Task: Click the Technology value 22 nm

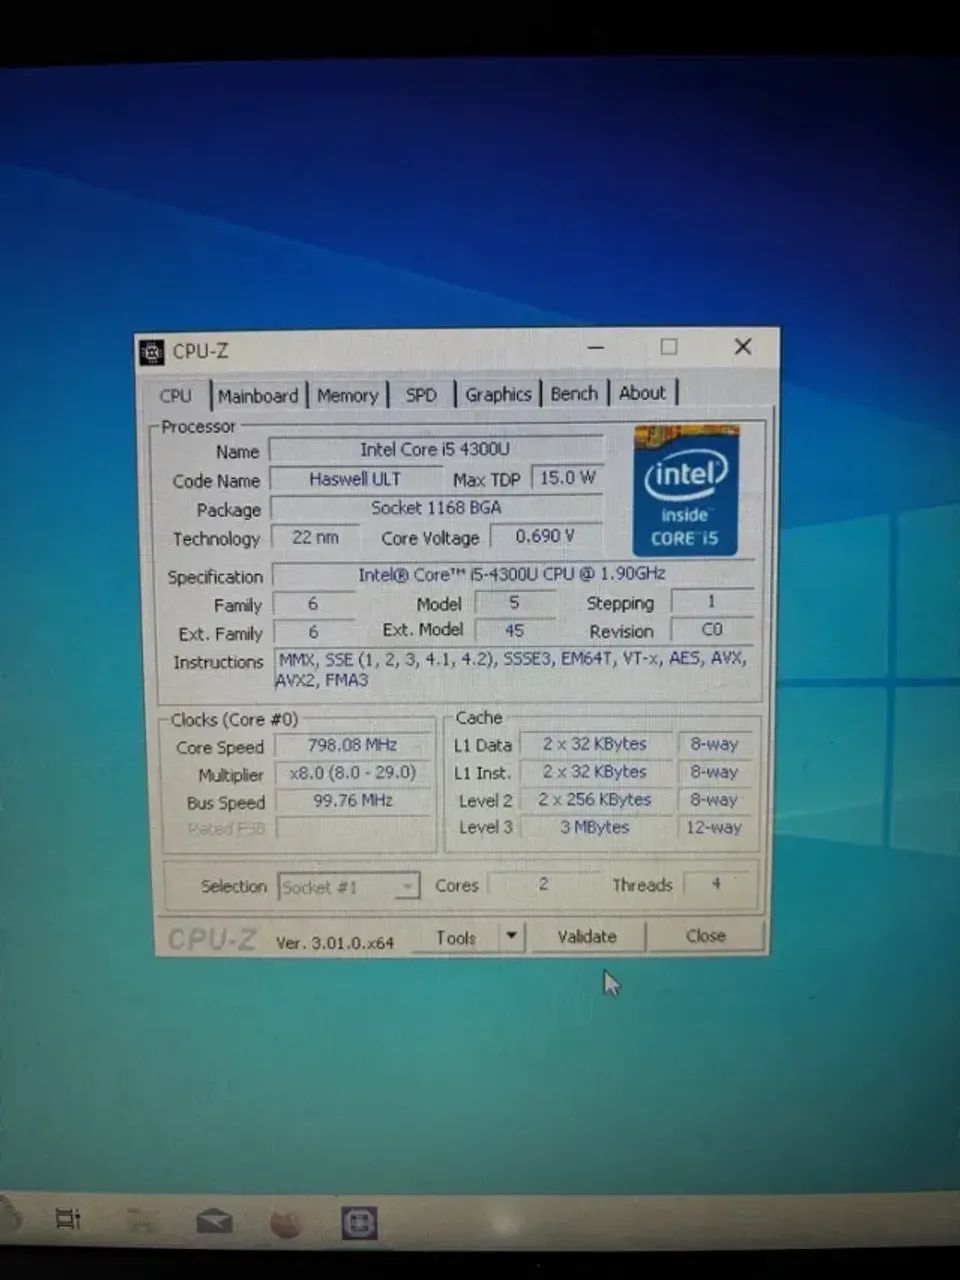Action: (x=315, y=537)
